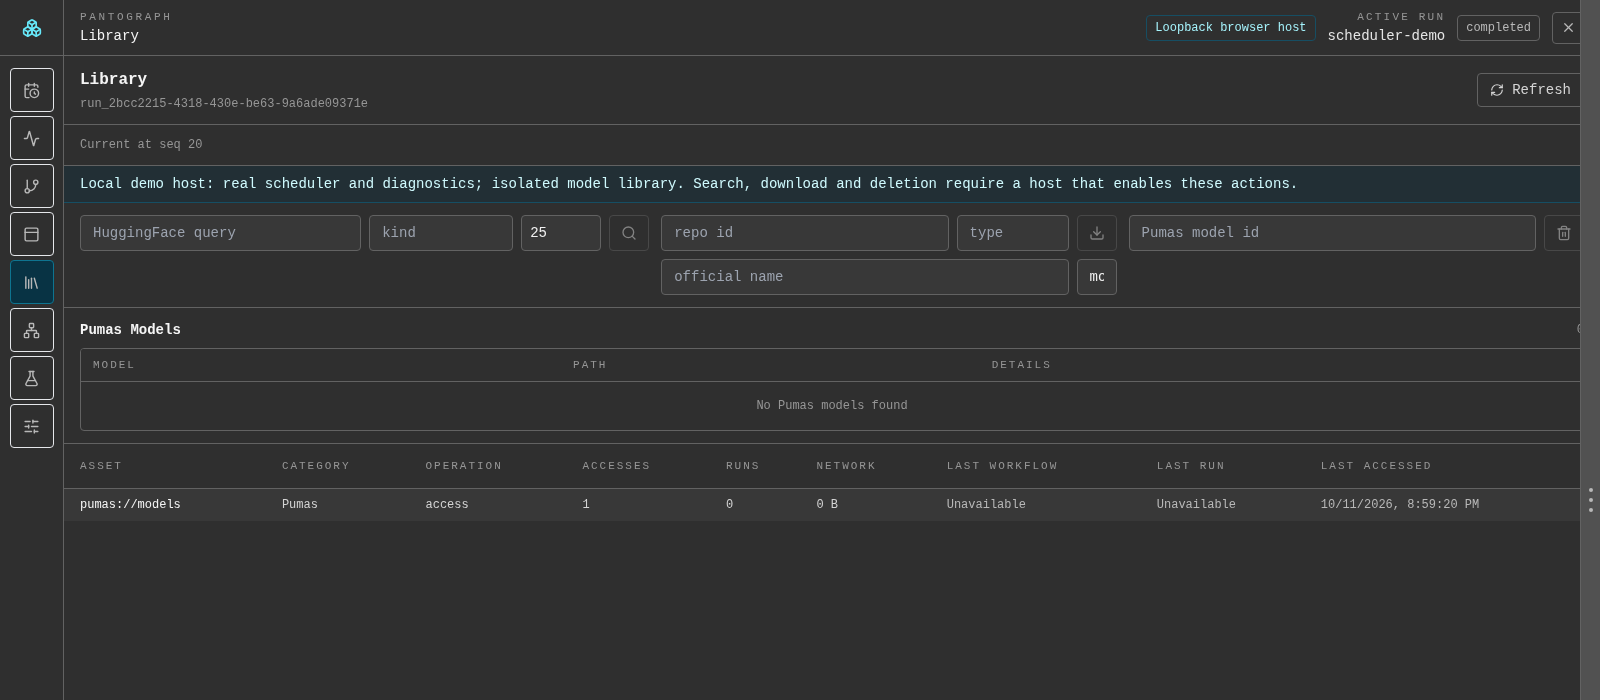The height and width of the screenshot is (700, 1600).
Task: Click the run_2bcc2215 run id text
Action: 224,104
